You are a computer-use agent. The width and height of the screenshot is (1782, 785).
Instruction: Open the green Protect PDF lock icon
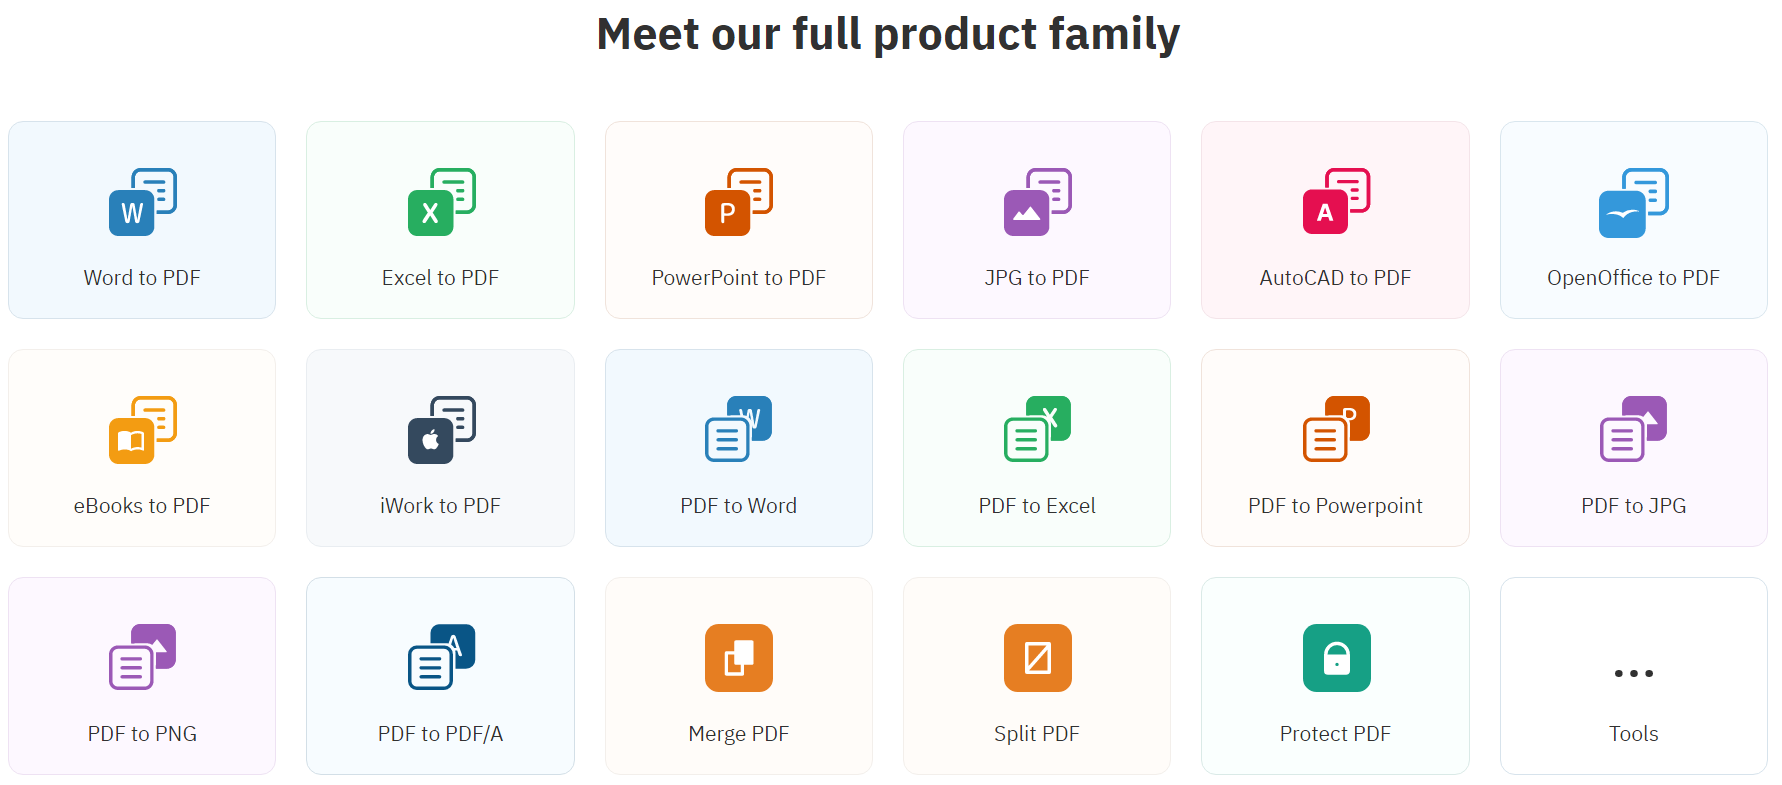pos(1336,658)
